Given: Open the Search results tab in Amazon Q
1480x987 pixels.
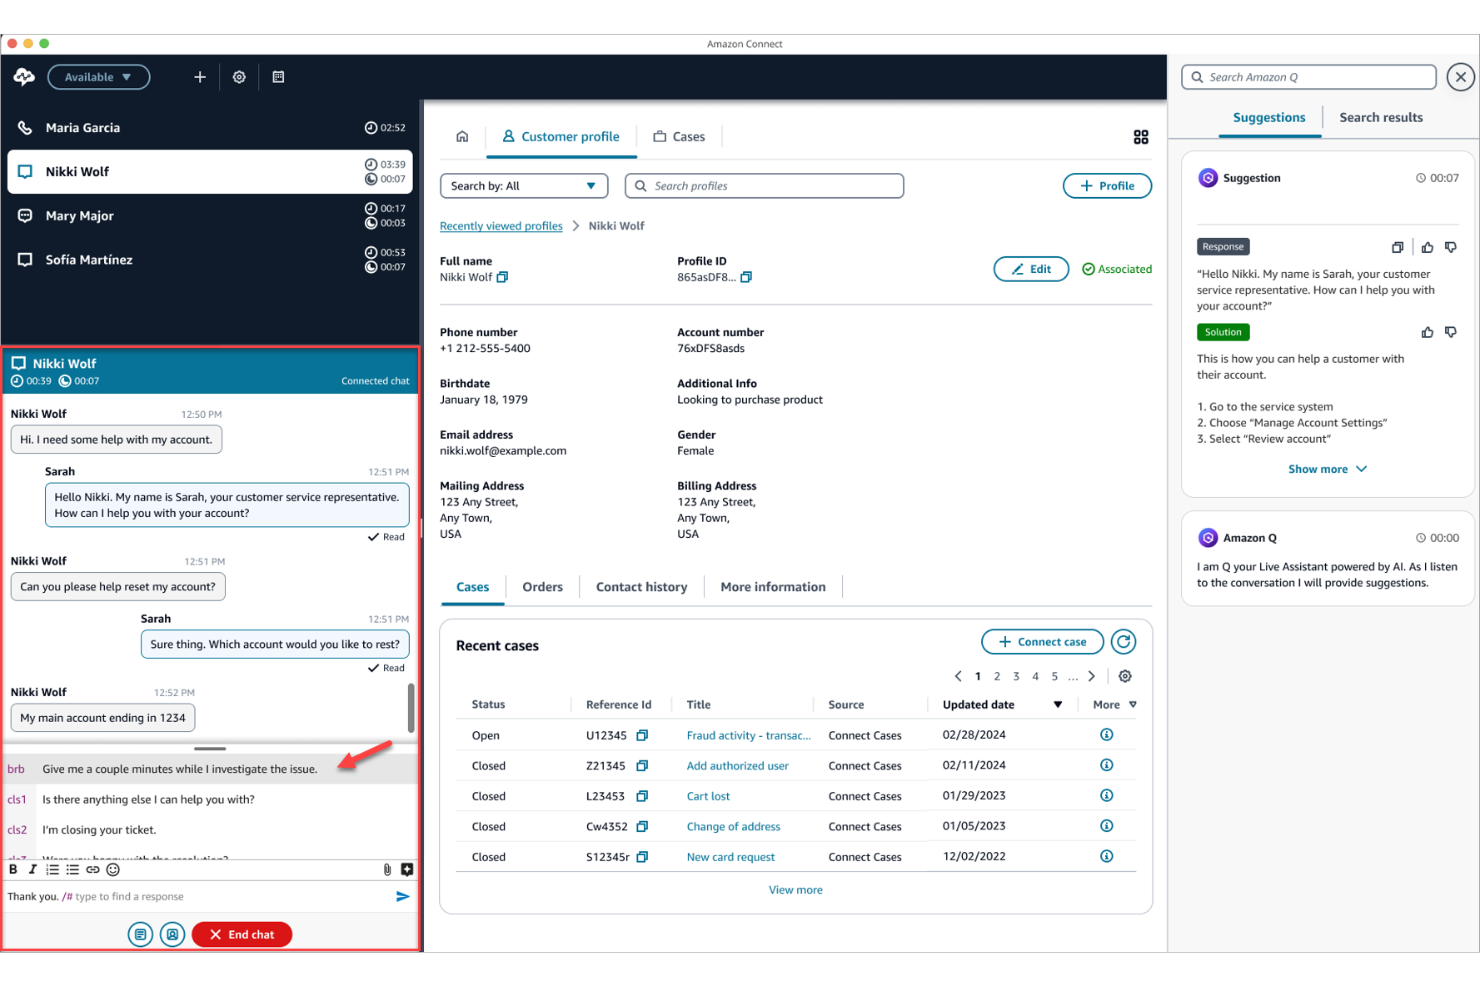Looking at the screenshot, I should (1380, 117).
